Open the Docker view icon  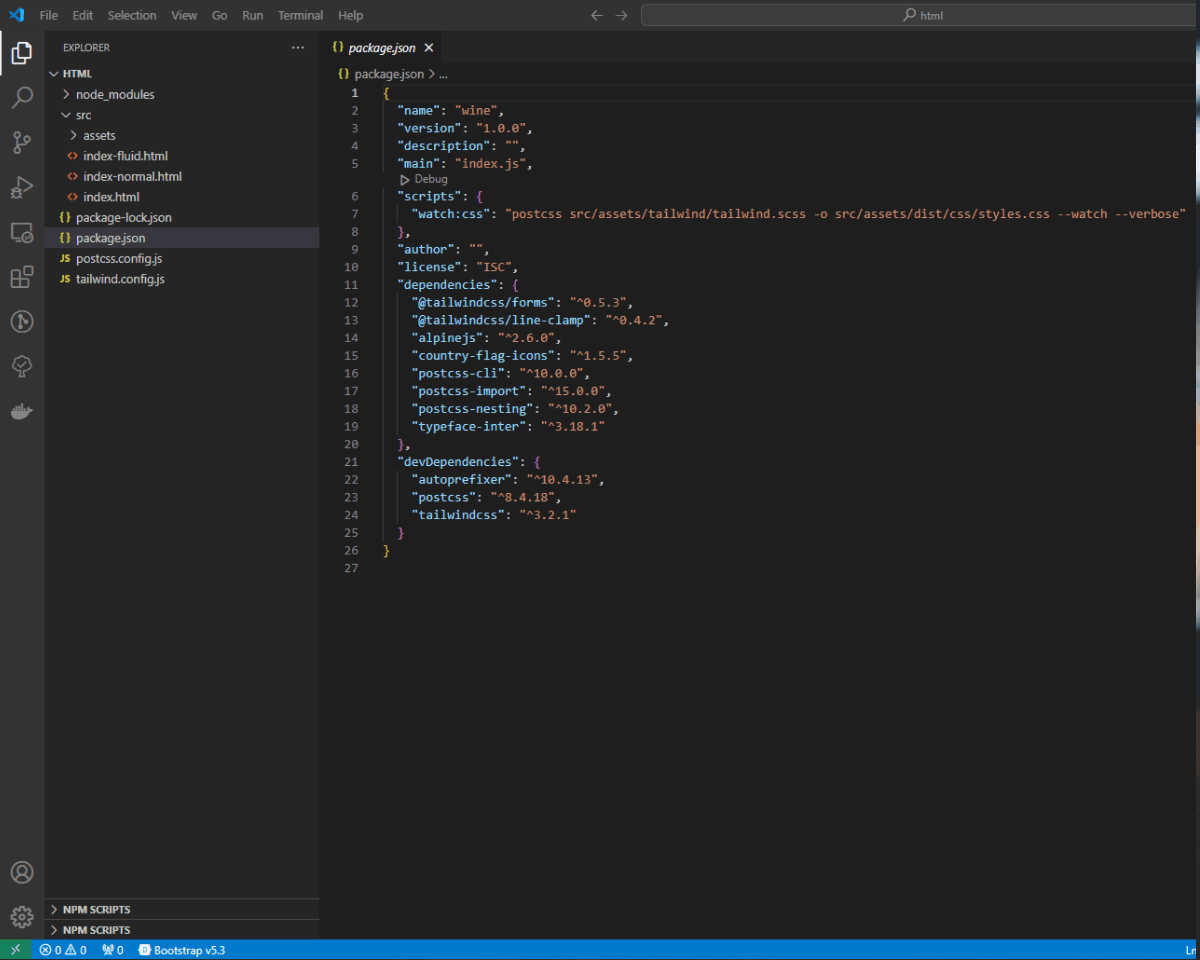(21, 411)
